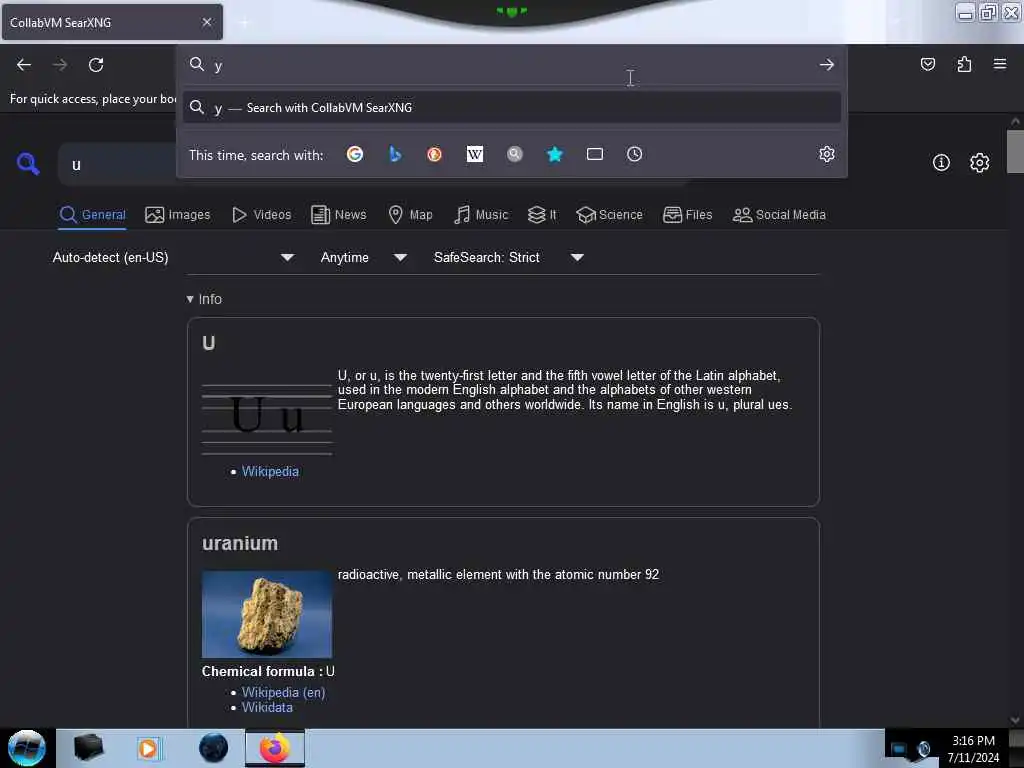Open the Wikipedia link under U
The width and height of the screenshot is (1024, 768).
point(270,472)
